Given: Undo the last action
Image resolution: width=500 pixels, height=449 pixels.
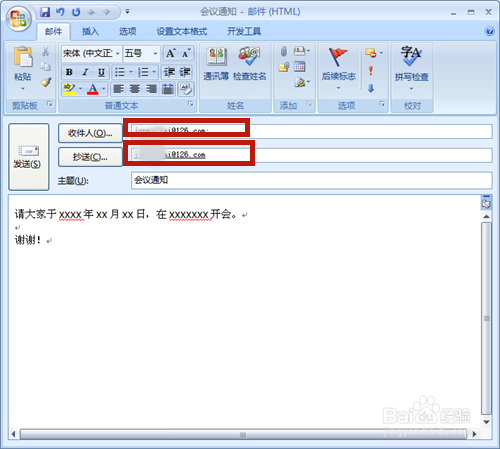Looking at the screenshot, I should pos(60,12).
